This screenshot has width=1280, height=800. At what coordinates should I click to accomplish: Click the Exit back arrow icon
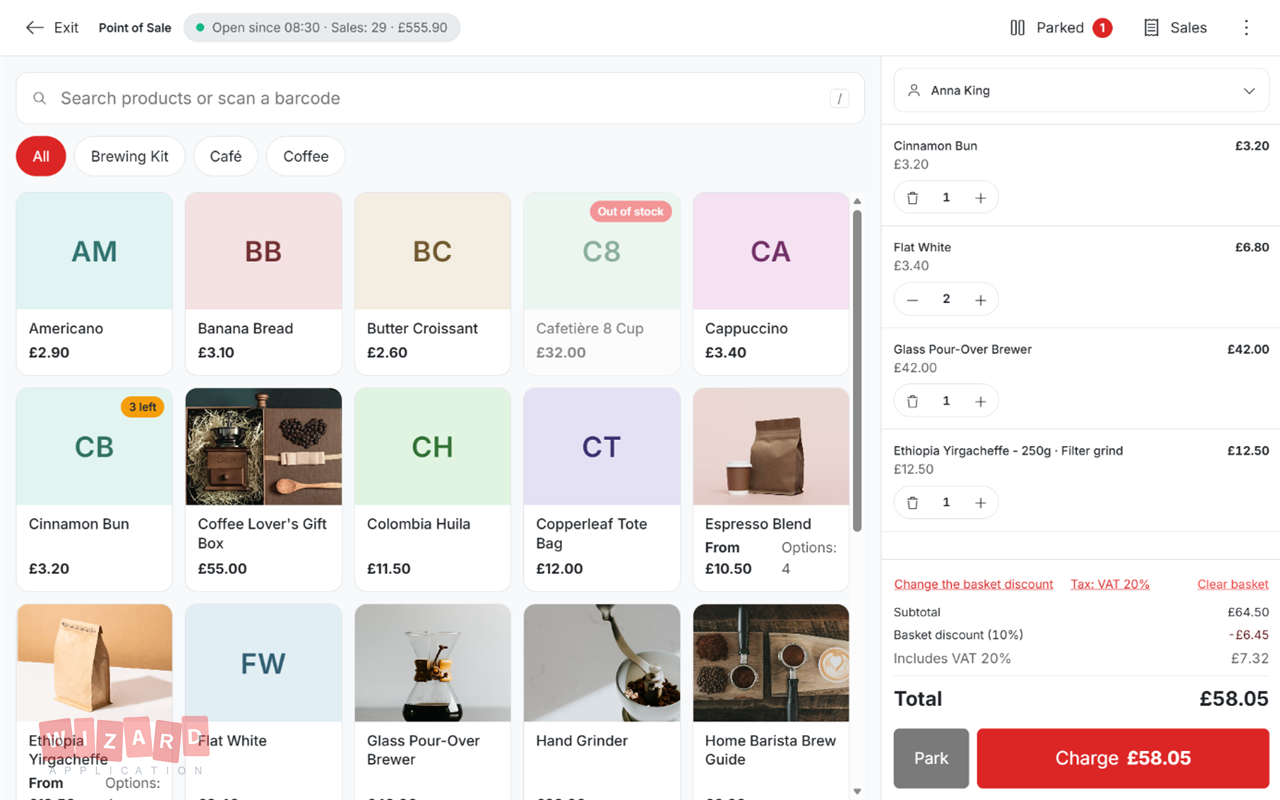point(35,28)
